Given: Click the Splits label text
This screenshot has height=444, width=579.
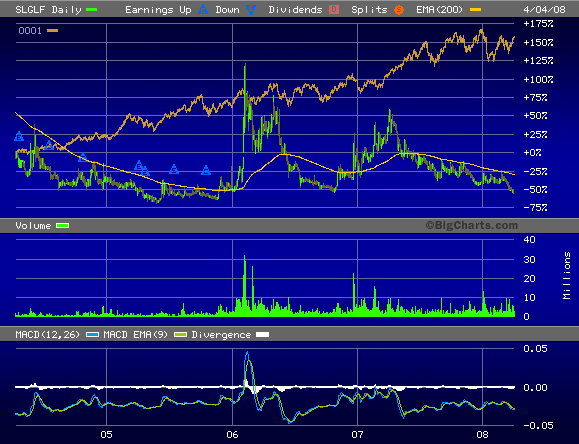Looking at the screenshot, I should click(x=369, y=10).
